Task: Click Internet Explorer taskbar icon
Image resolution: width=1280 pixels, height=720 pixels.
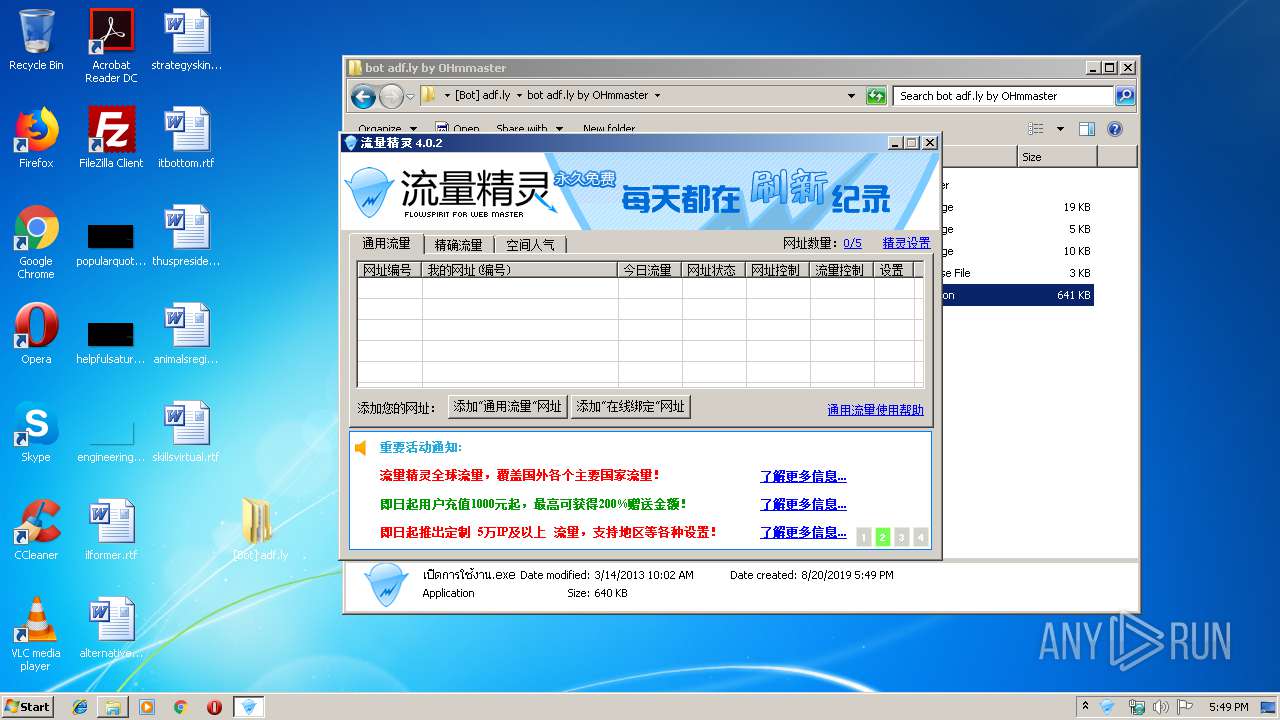Action: [x=80, y=707]
